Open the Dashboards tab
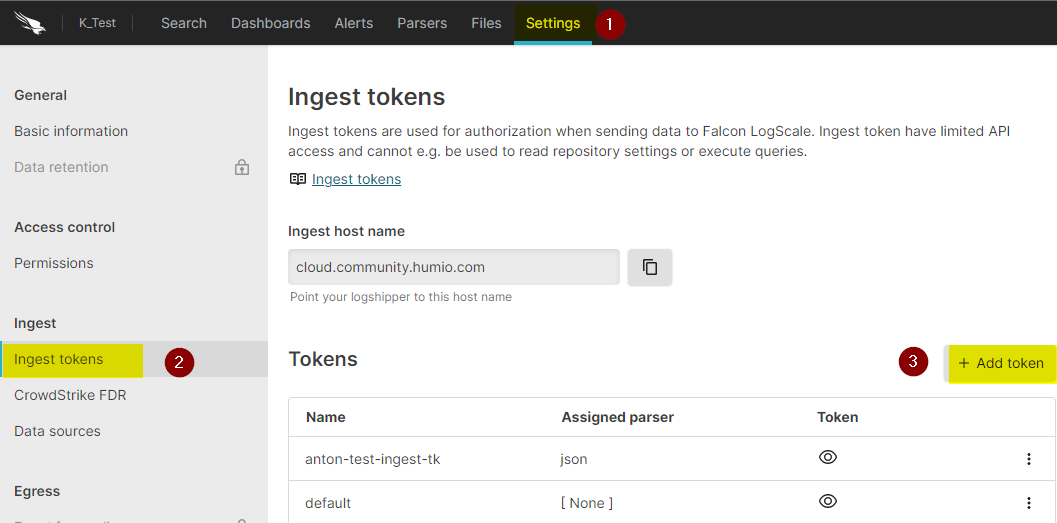1057x523 pixels. tap(270, 23)
